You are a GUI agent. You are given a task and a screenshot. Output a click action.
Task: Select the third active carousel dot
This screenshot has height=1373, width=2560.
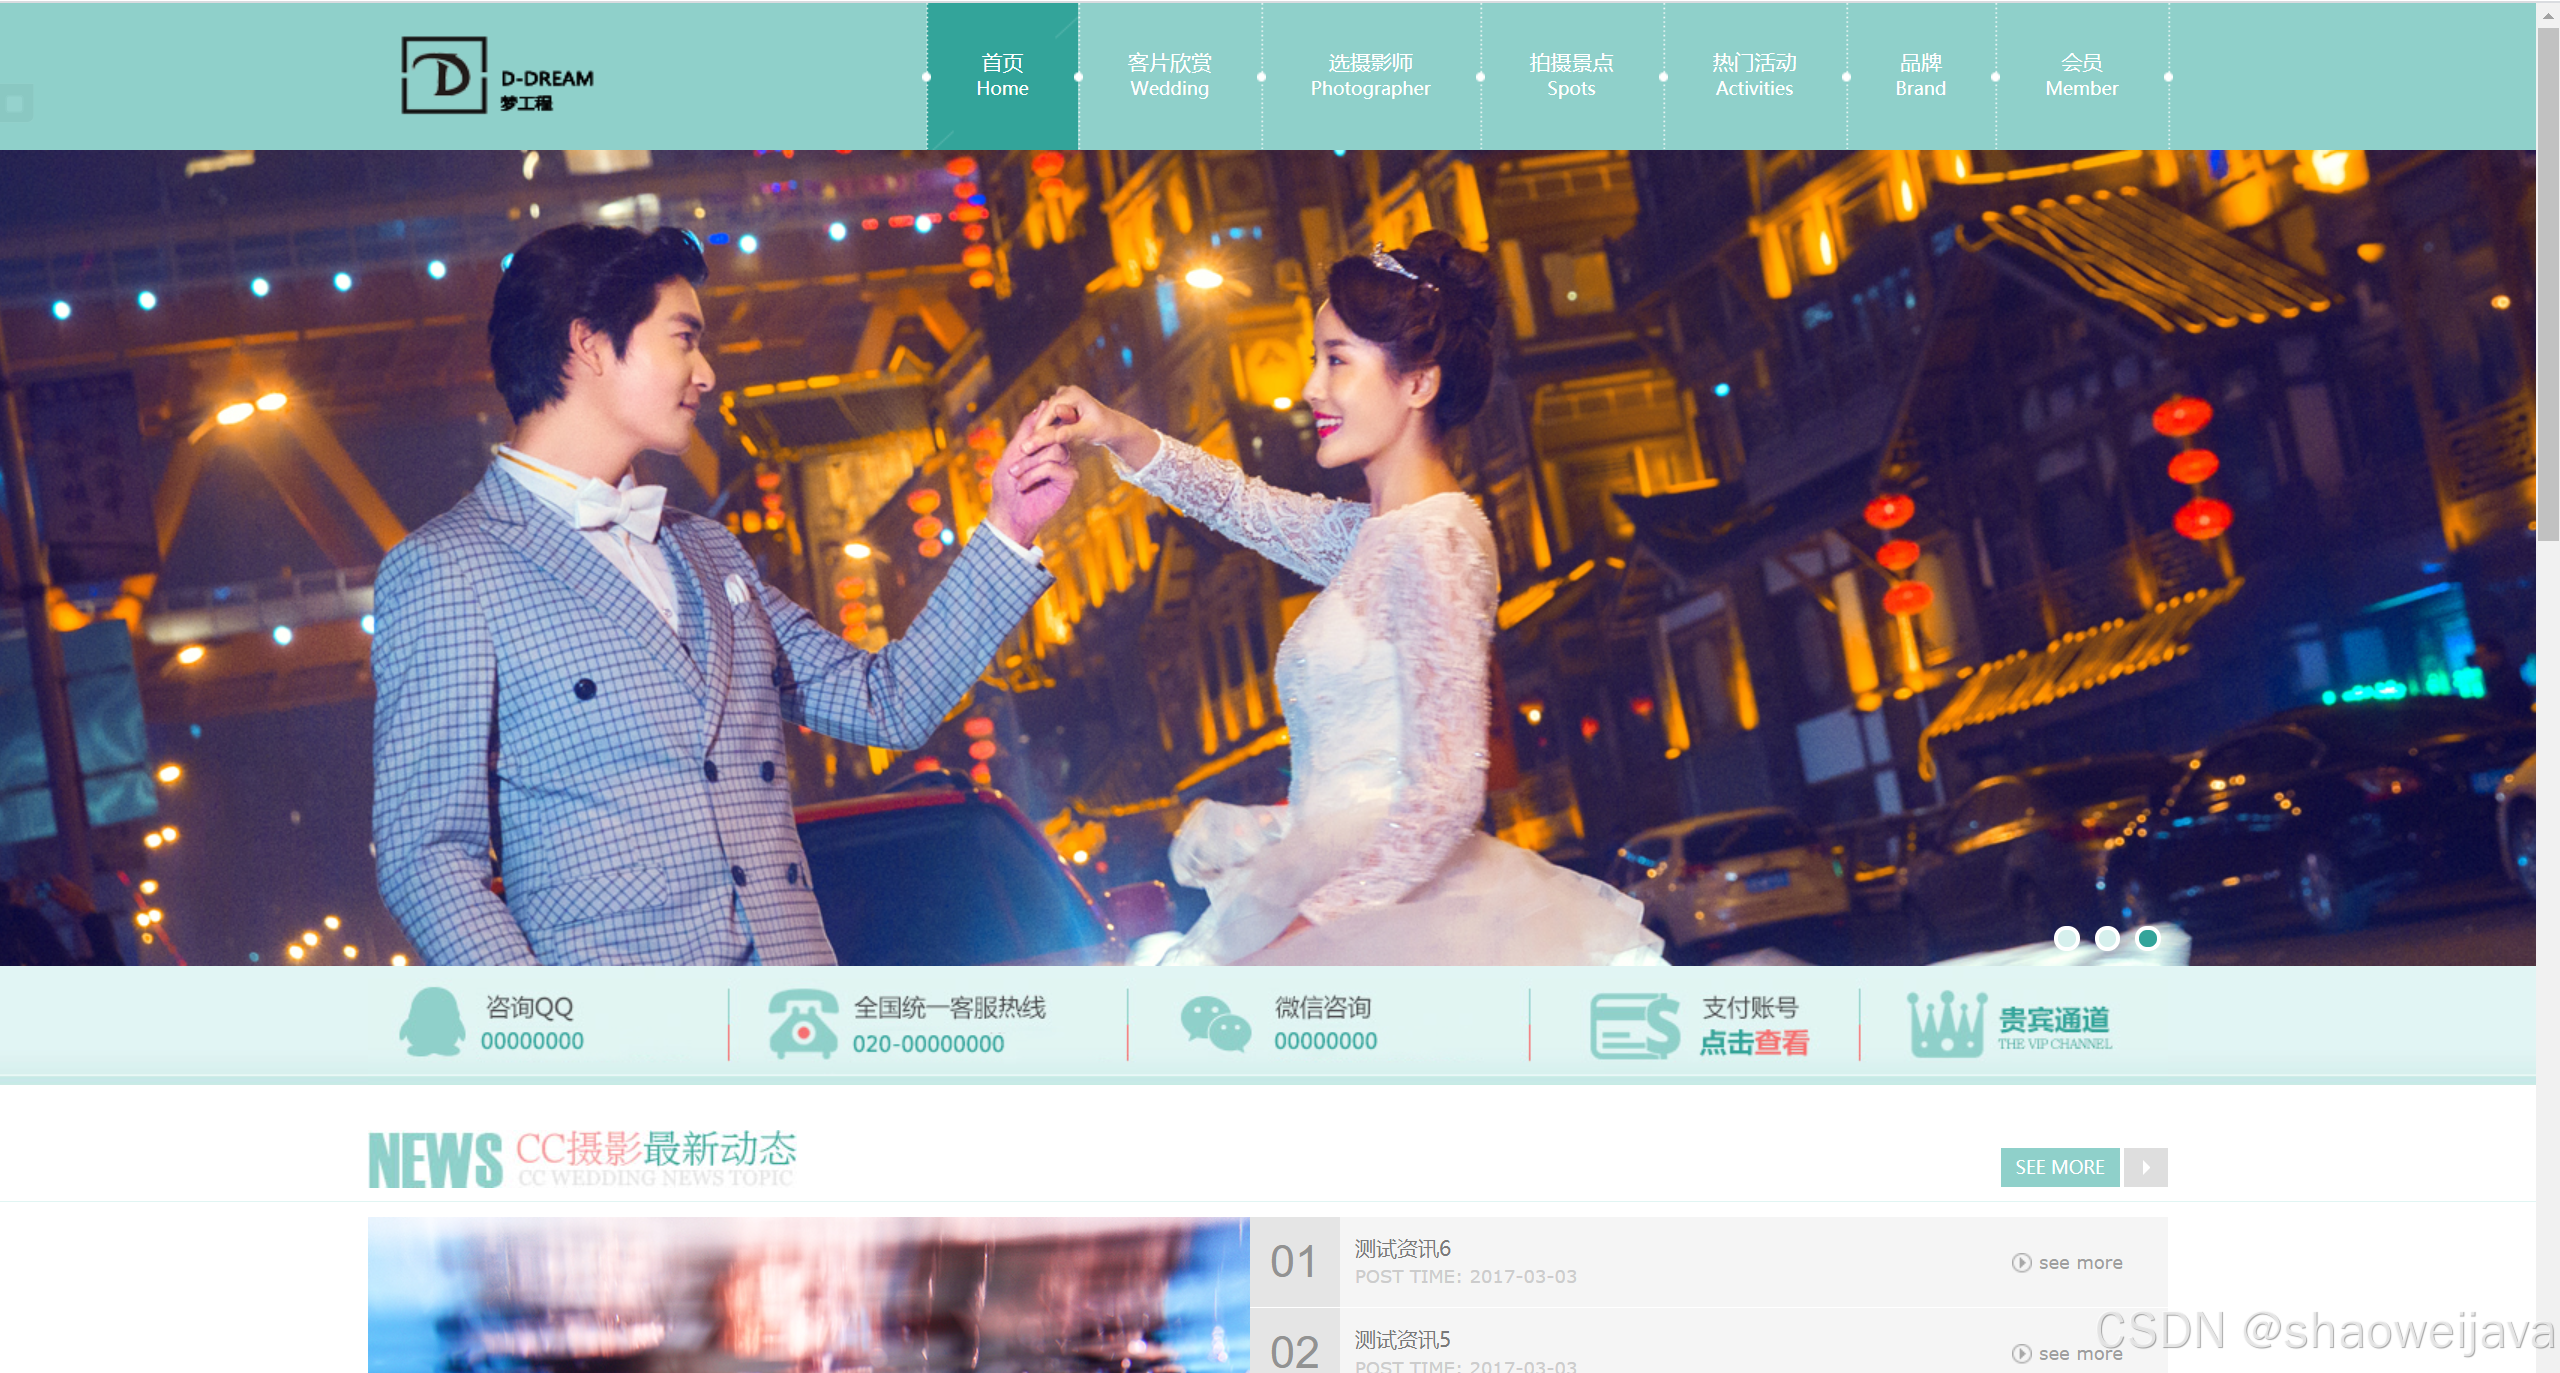click(2147, 938)
